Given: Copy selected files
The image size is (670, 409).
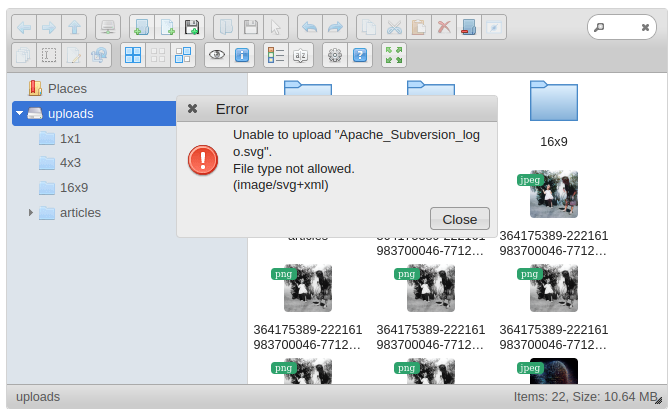Looking at the screenshot, I should [369, 27].
